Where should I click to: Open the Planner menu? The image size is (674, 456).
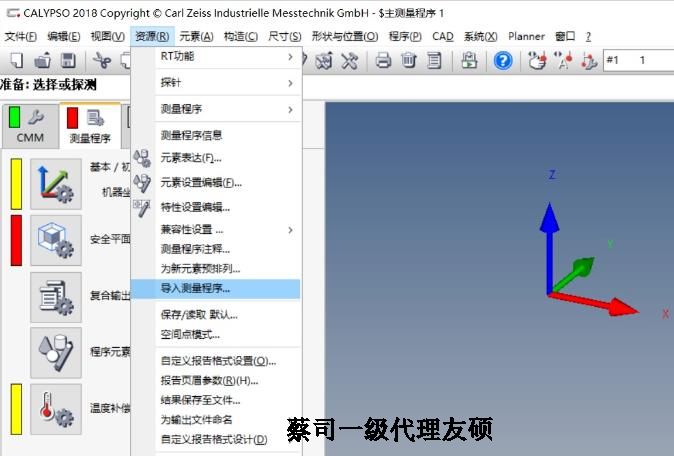click(526, 37)
